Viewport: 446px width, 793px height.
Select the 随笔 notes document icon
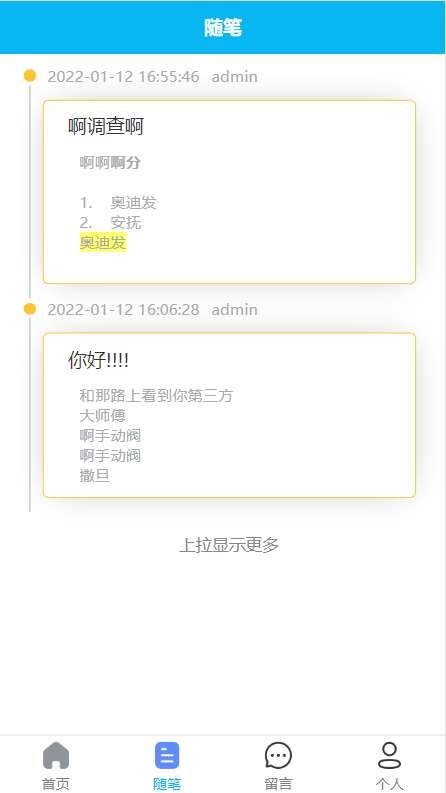pyautogui.click(x=167, y=755)
